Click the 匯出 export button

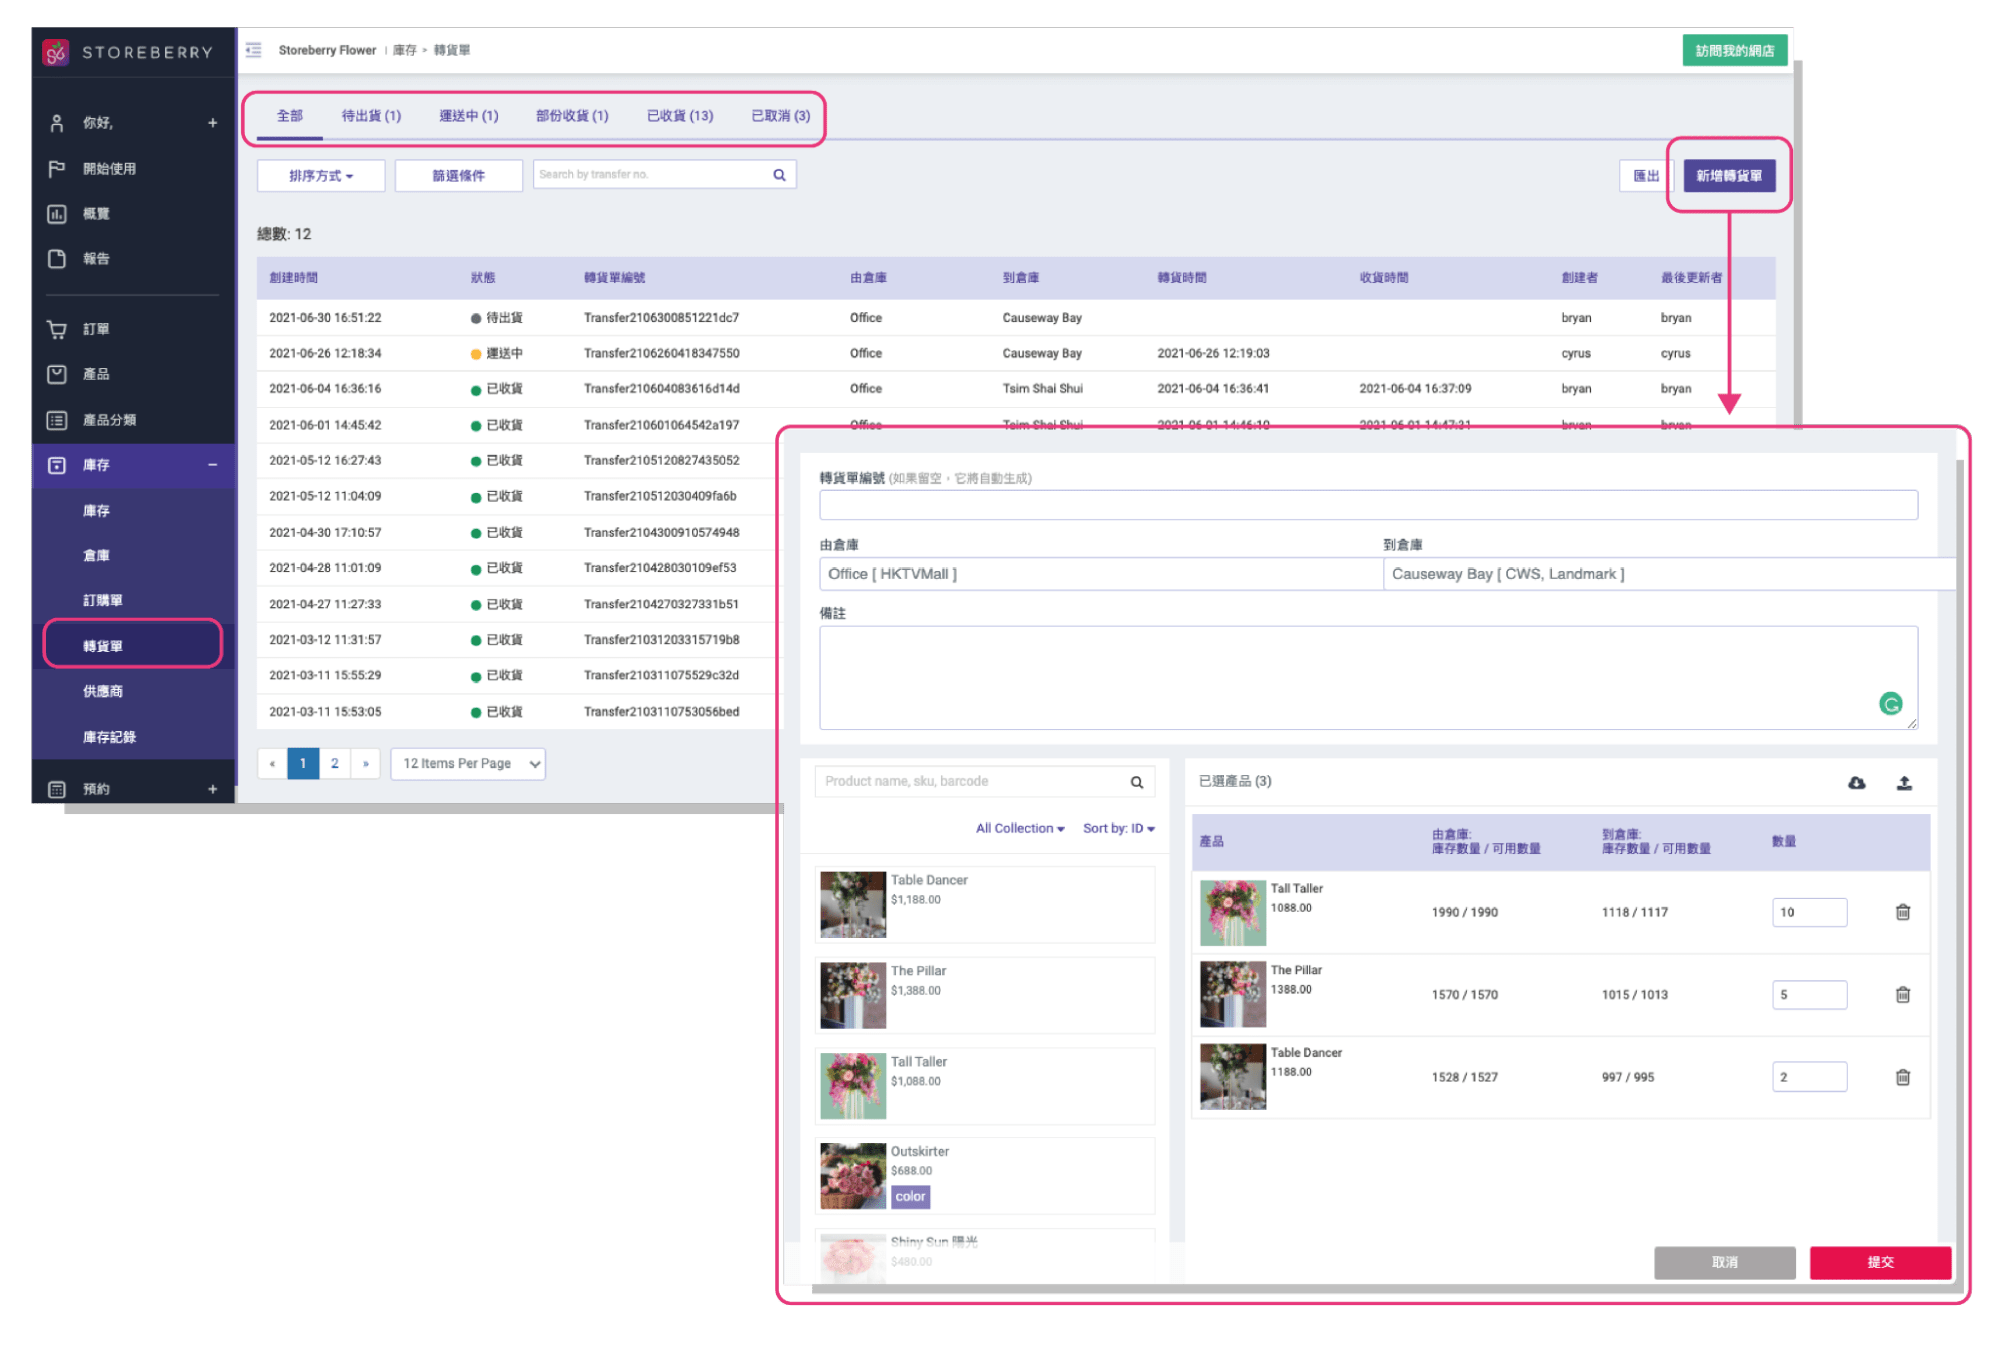[x=1645, y=176]
